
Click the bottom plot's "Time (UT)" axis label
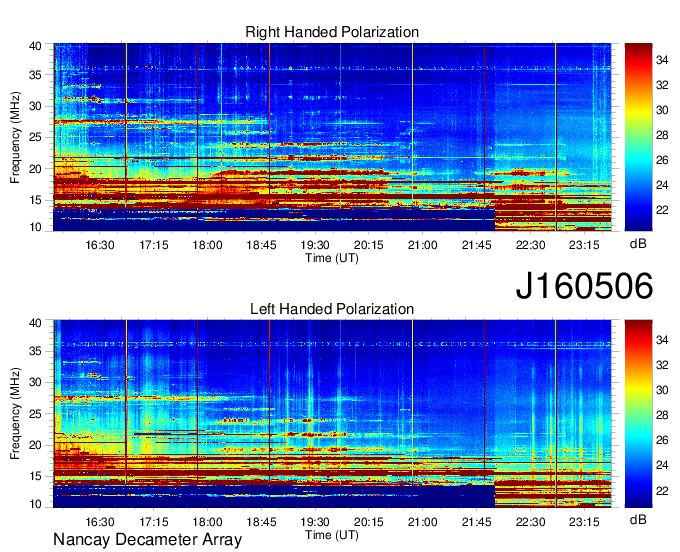click(x=332, y=535)
